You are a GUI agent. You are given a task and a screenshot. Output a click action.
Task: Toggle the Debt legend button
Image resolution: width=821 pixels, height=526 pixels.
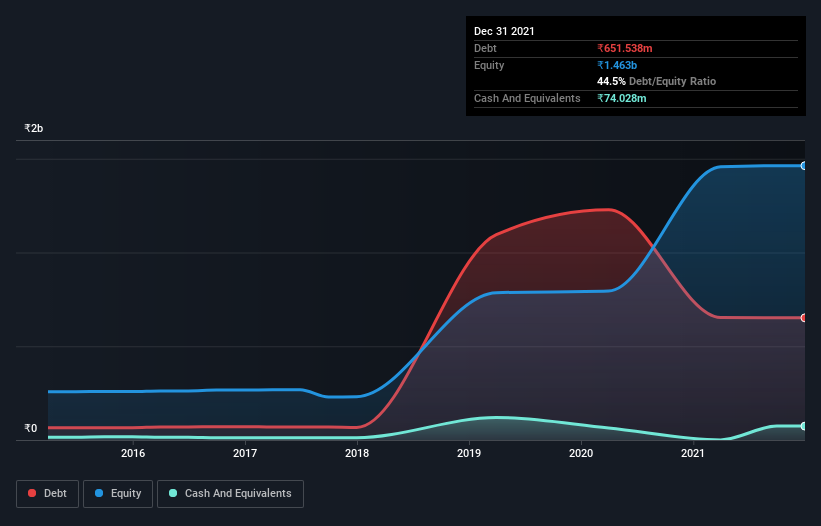[47, 494]
